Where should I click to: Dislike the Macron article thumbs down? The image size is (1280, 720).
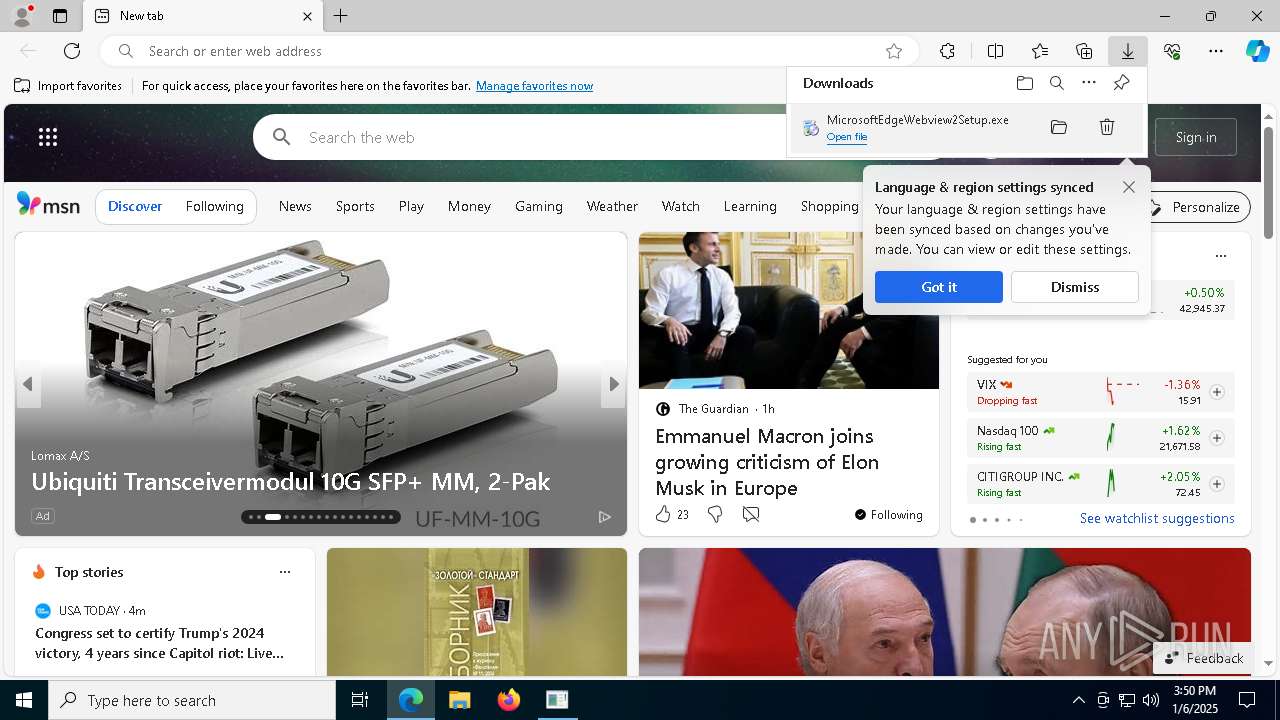715,514
